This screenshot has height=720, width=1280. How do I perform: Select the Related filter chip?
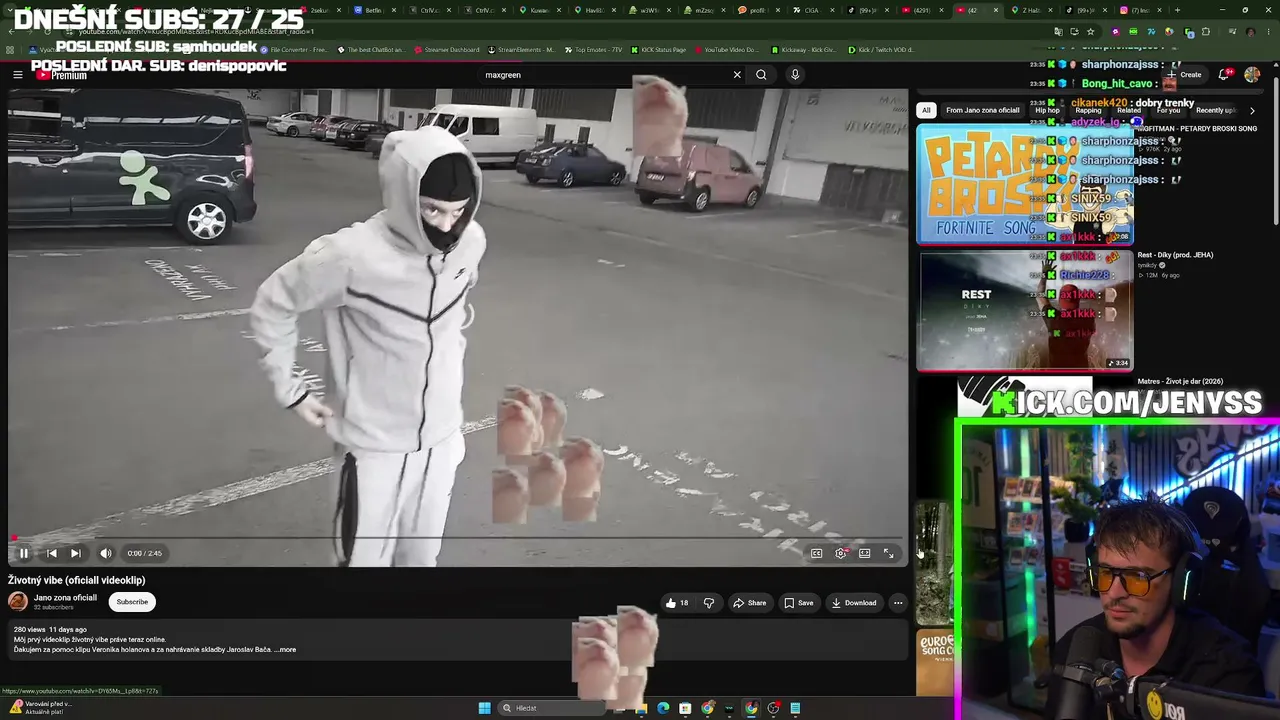1129,110
